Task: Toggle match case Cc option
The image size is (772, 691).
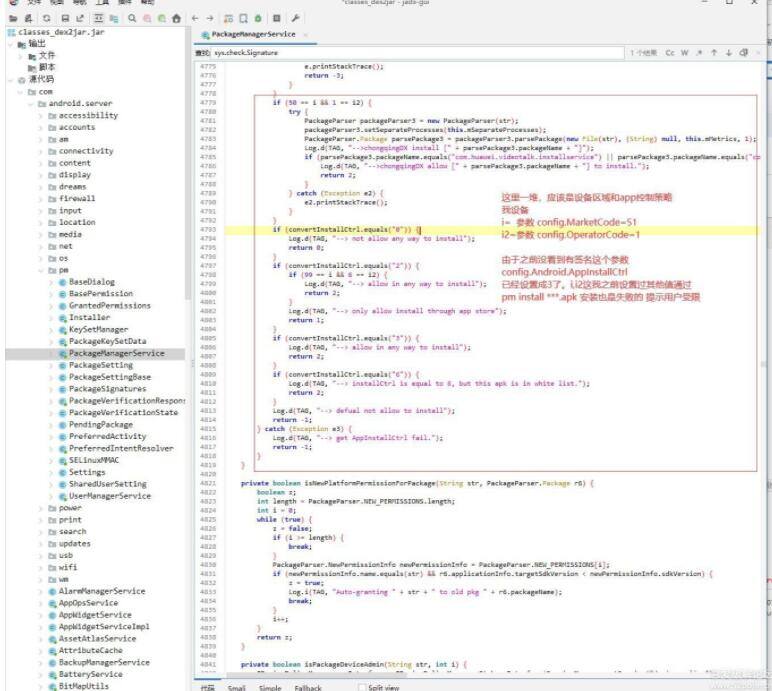Action: (x=670, y=53)
